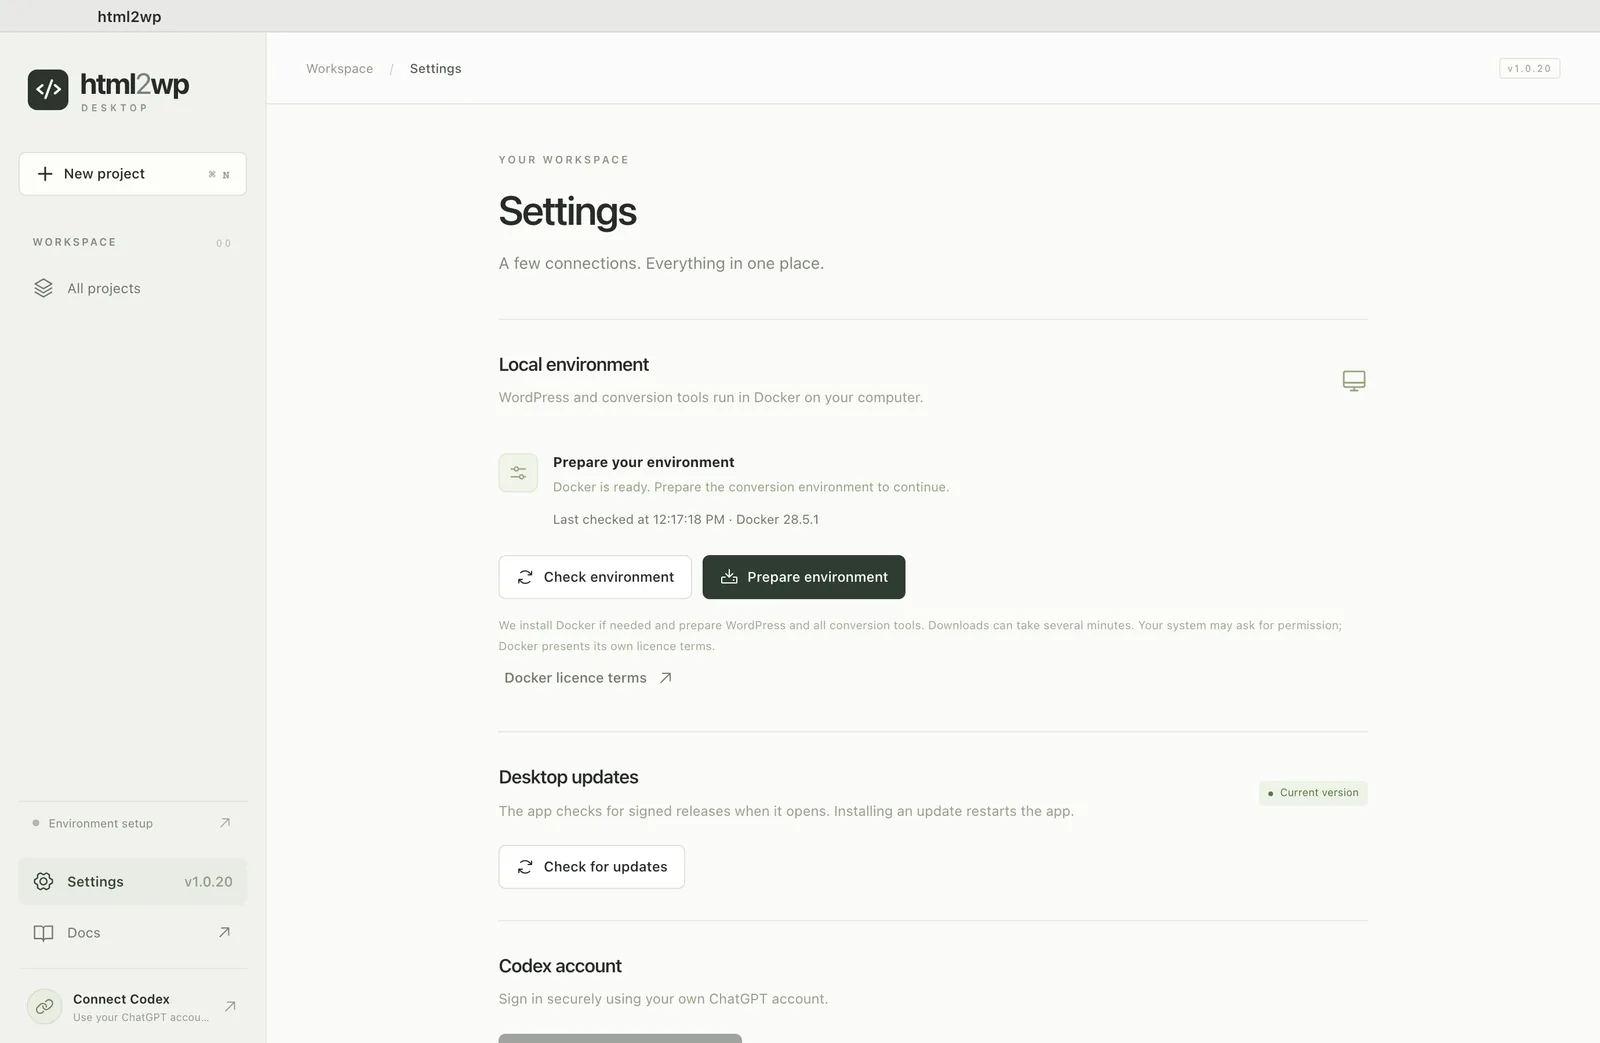Click the All projects layers icon

(x=43, y=288)
